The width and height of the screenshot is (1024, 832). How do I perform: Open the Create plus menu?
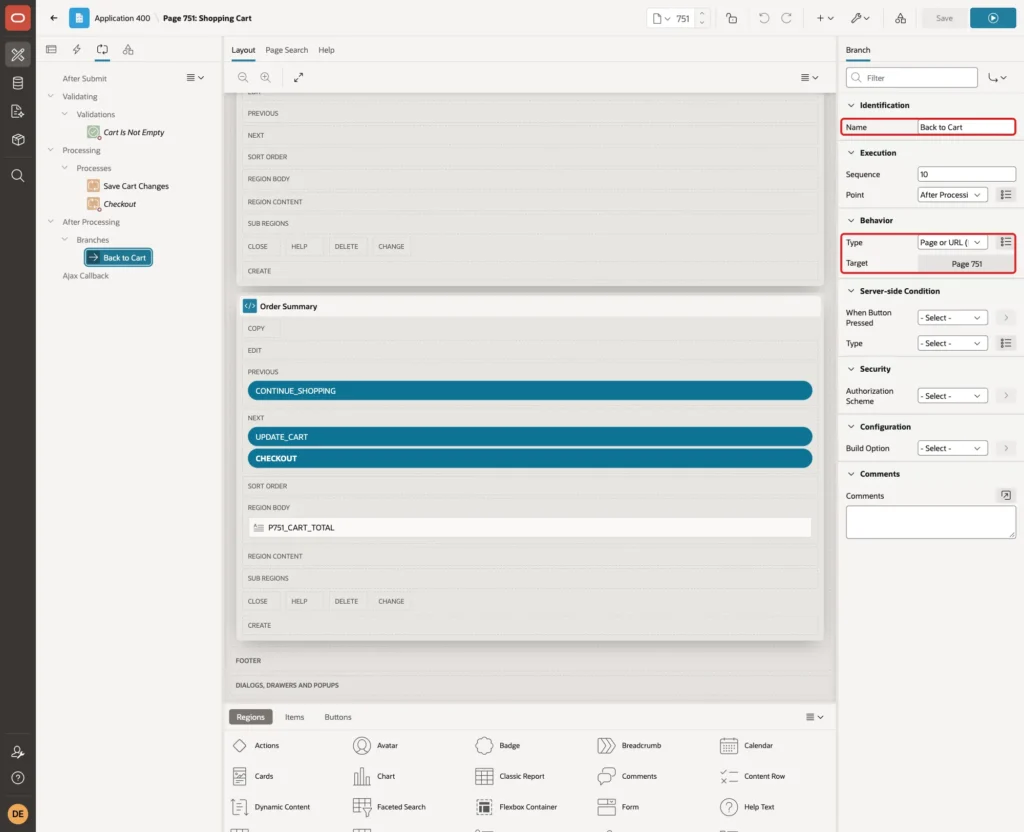point(825,18)
